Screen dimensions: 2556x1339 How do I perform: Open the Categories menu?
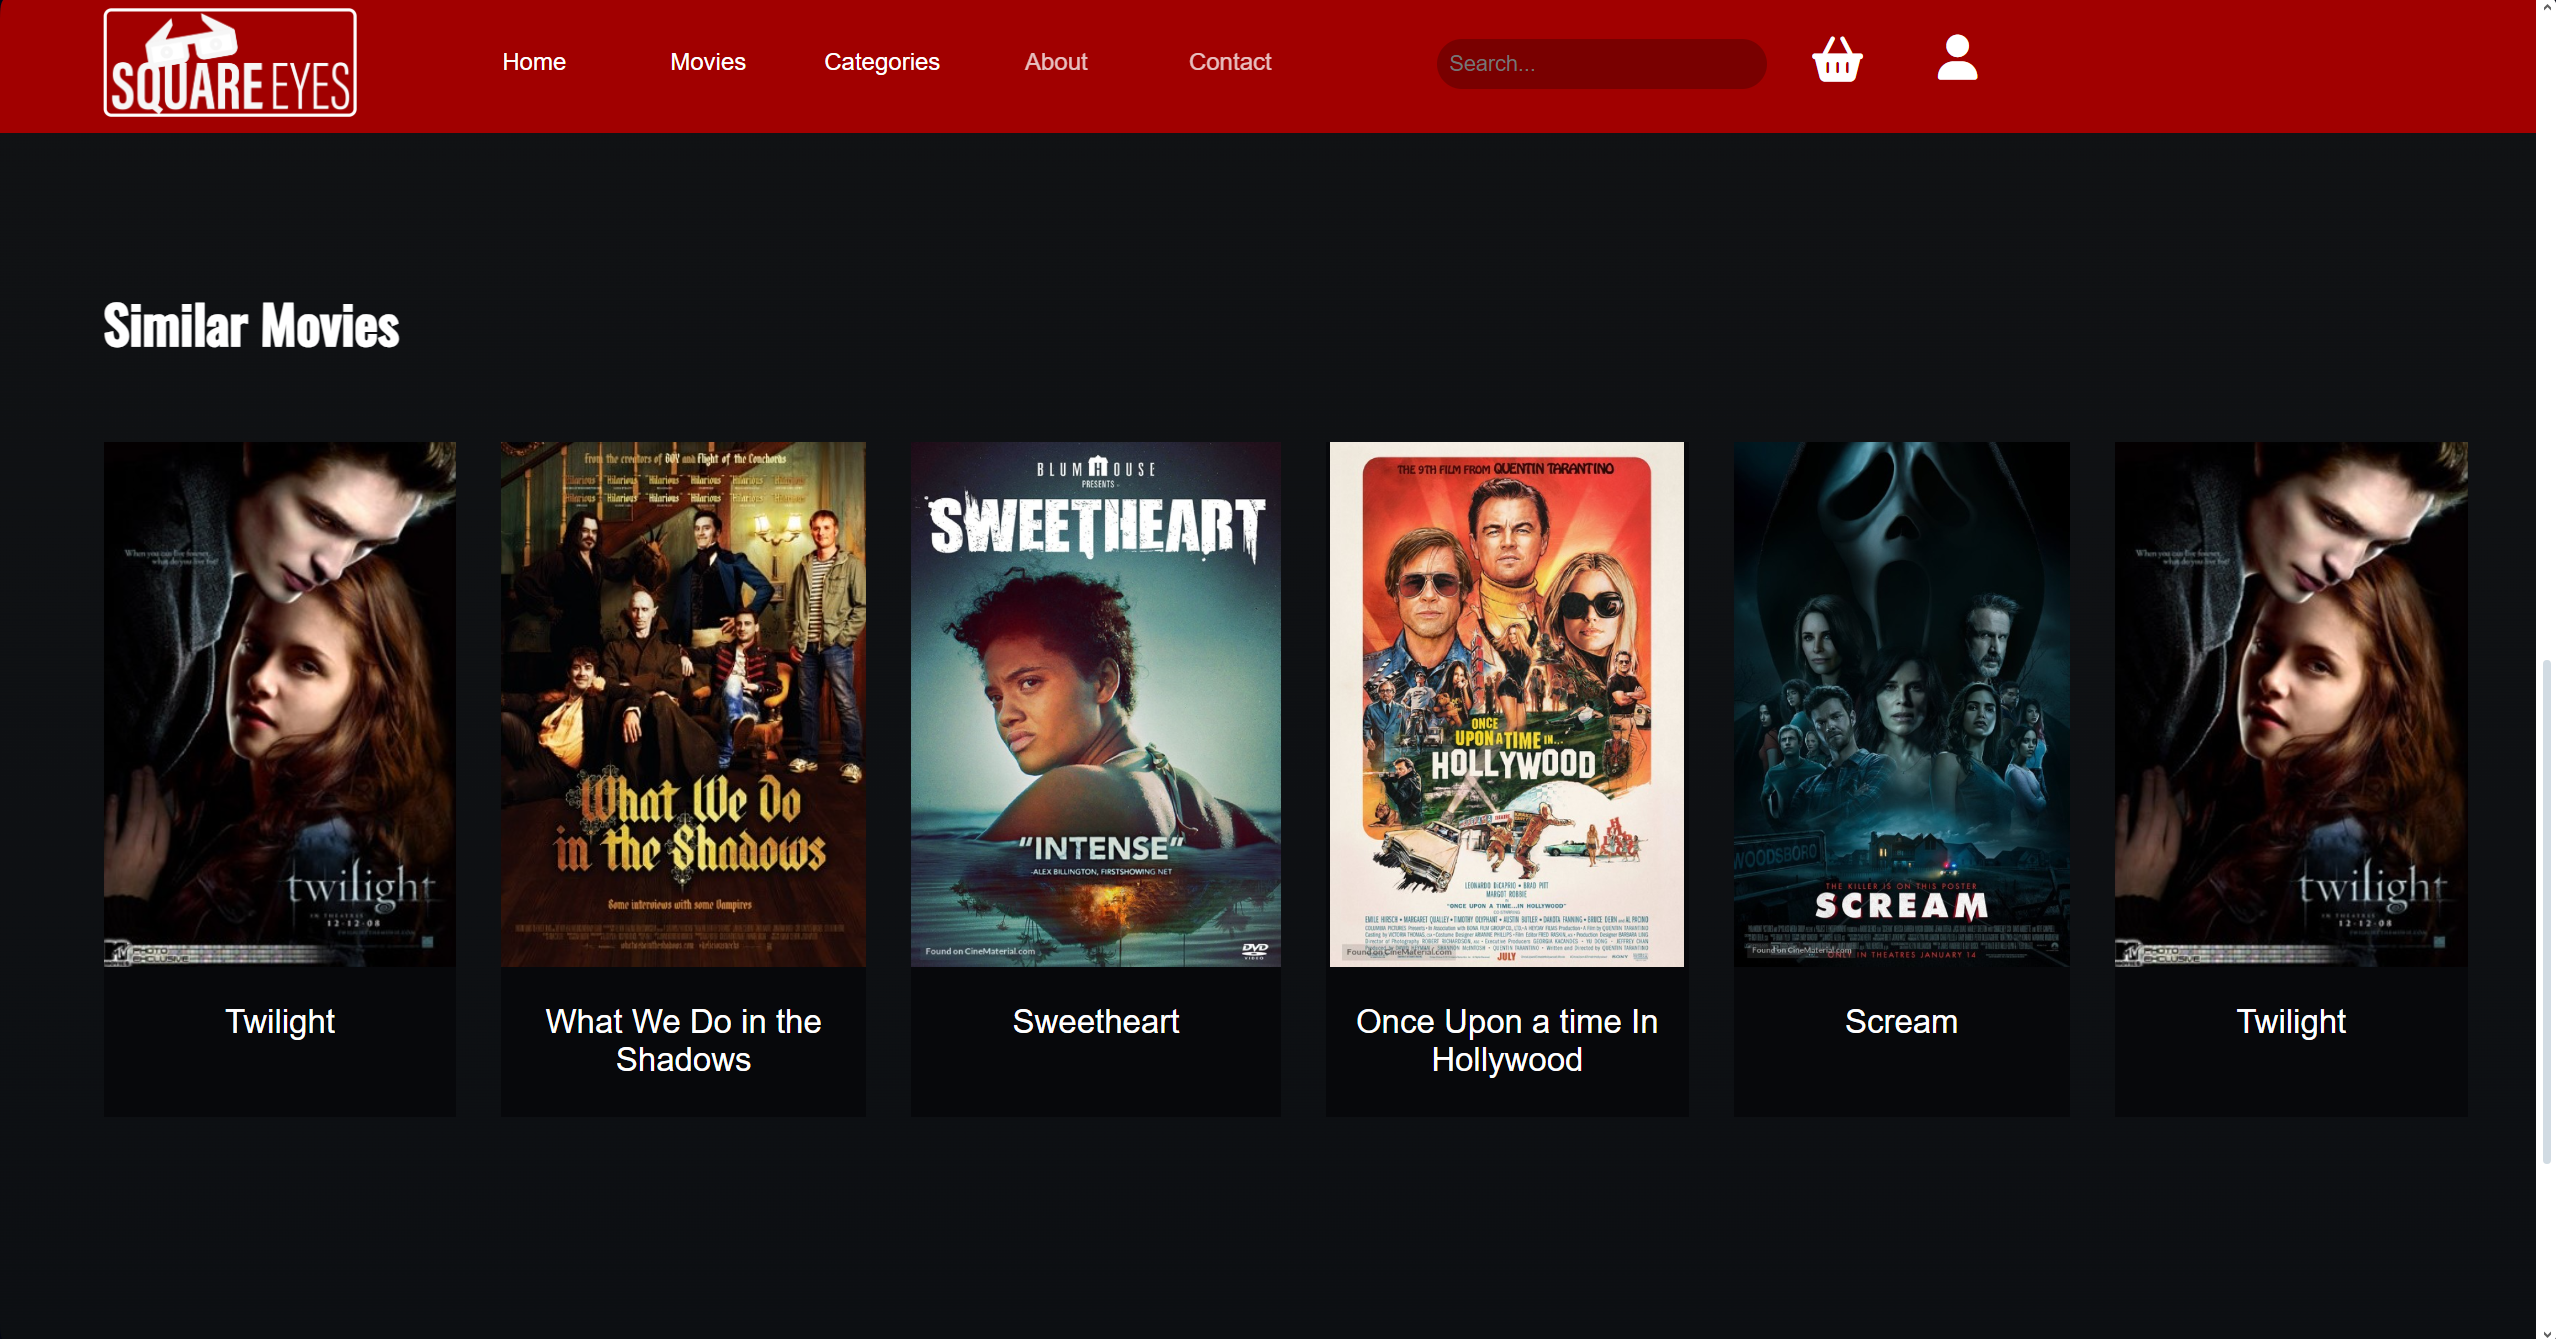(881, 62)
